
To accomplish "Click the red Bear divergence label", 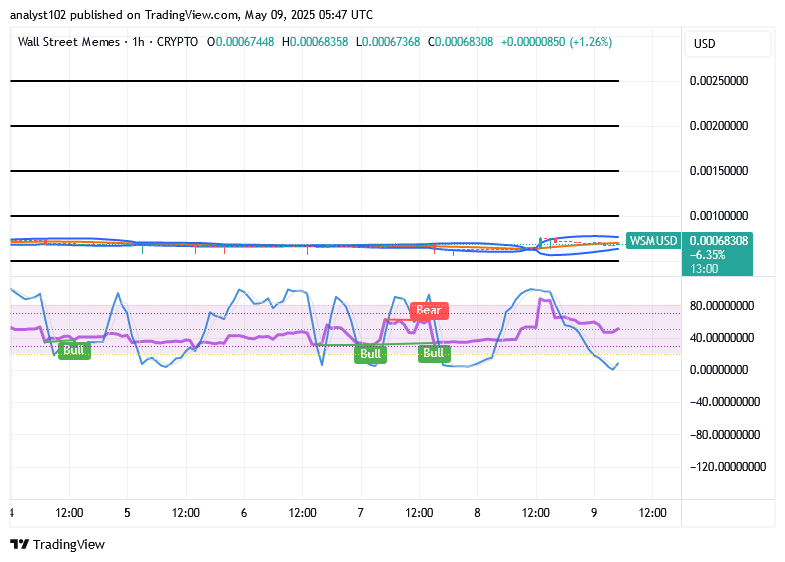I will pos(429,310).
